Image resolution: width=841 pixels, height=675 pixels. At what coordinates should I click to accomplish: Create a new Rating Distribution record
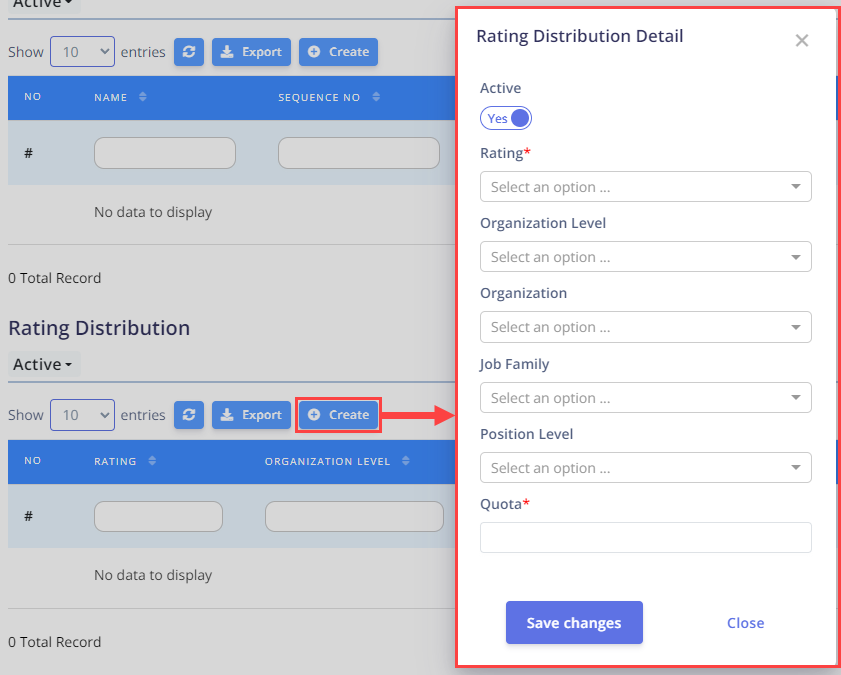coord(338,415)
